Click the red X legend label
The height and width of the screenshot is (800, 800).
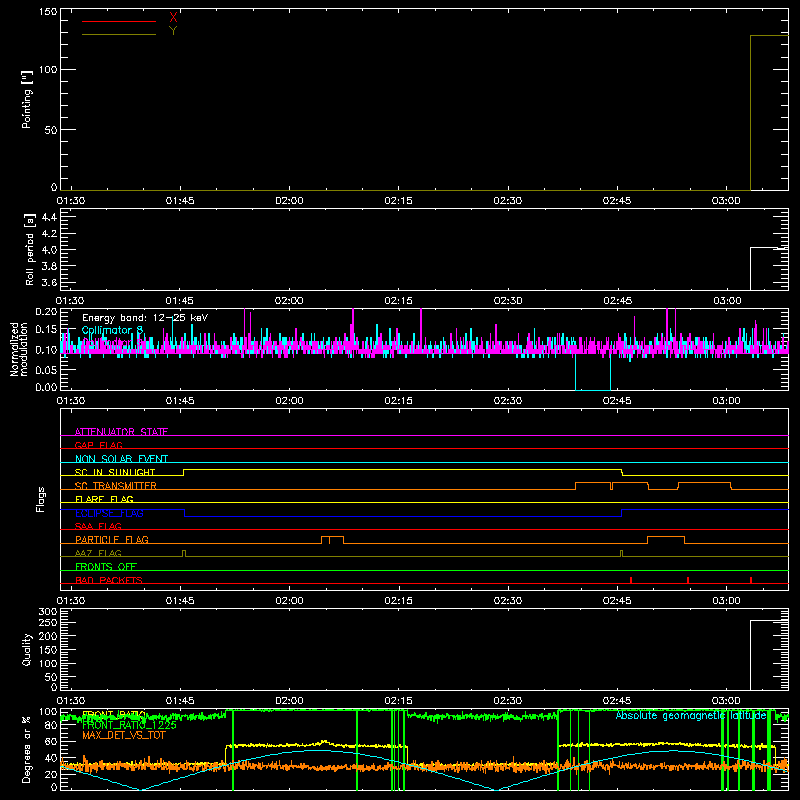(173, 18)
